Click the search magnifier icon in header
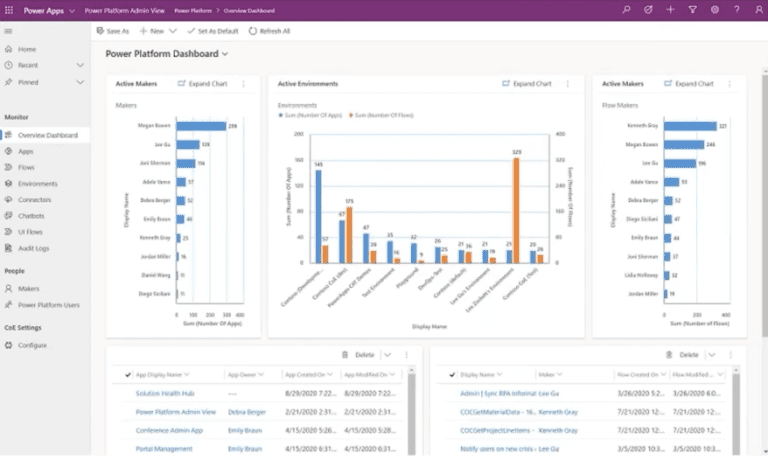The image size is (768, 460). (626, 9)
